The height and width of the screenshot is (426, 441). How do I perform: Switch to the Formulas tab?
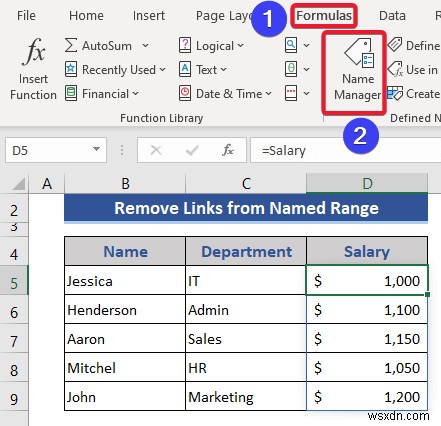[324, 15]
